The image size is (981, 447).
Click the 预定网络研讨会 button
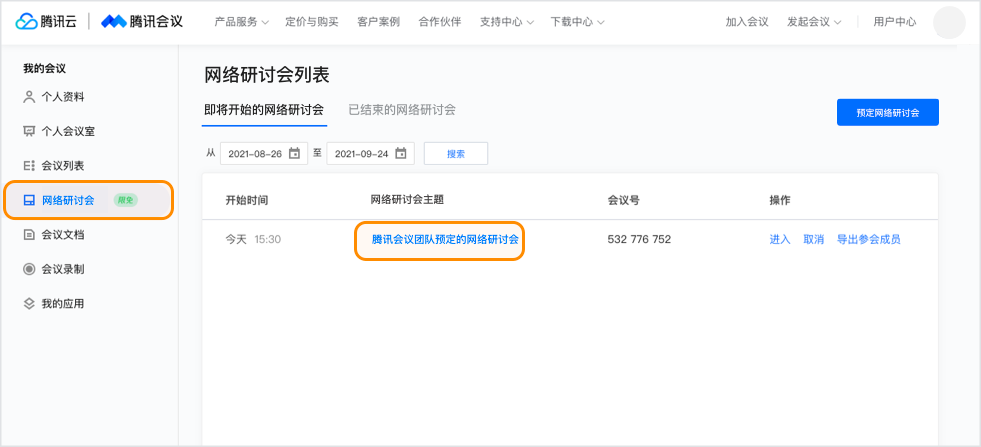(x=887, y=113)
